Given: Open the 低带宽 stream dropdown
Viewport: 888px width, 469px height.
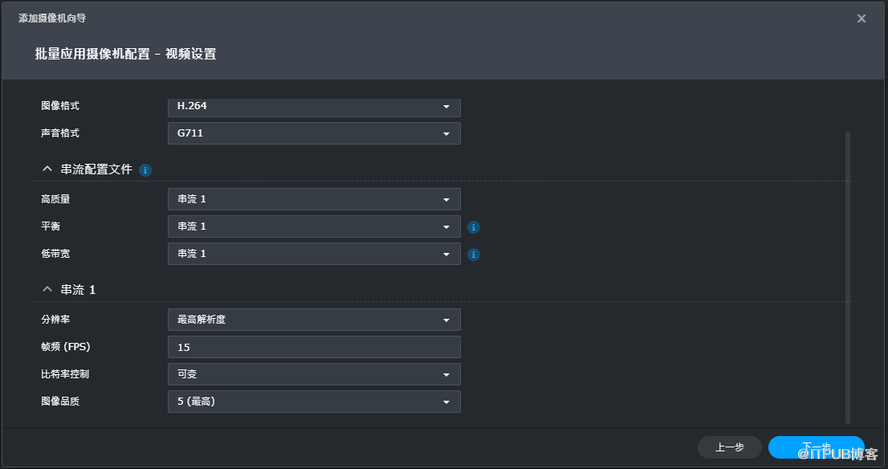Looking at the screenshot, I should pos(314,254).
